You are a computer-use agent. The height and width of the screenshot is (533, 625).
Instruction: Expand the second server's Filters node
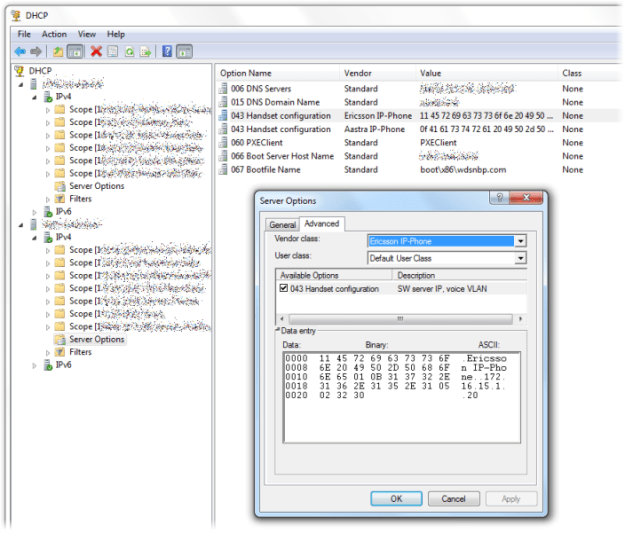pyautogui.click(x=48, y=352)
